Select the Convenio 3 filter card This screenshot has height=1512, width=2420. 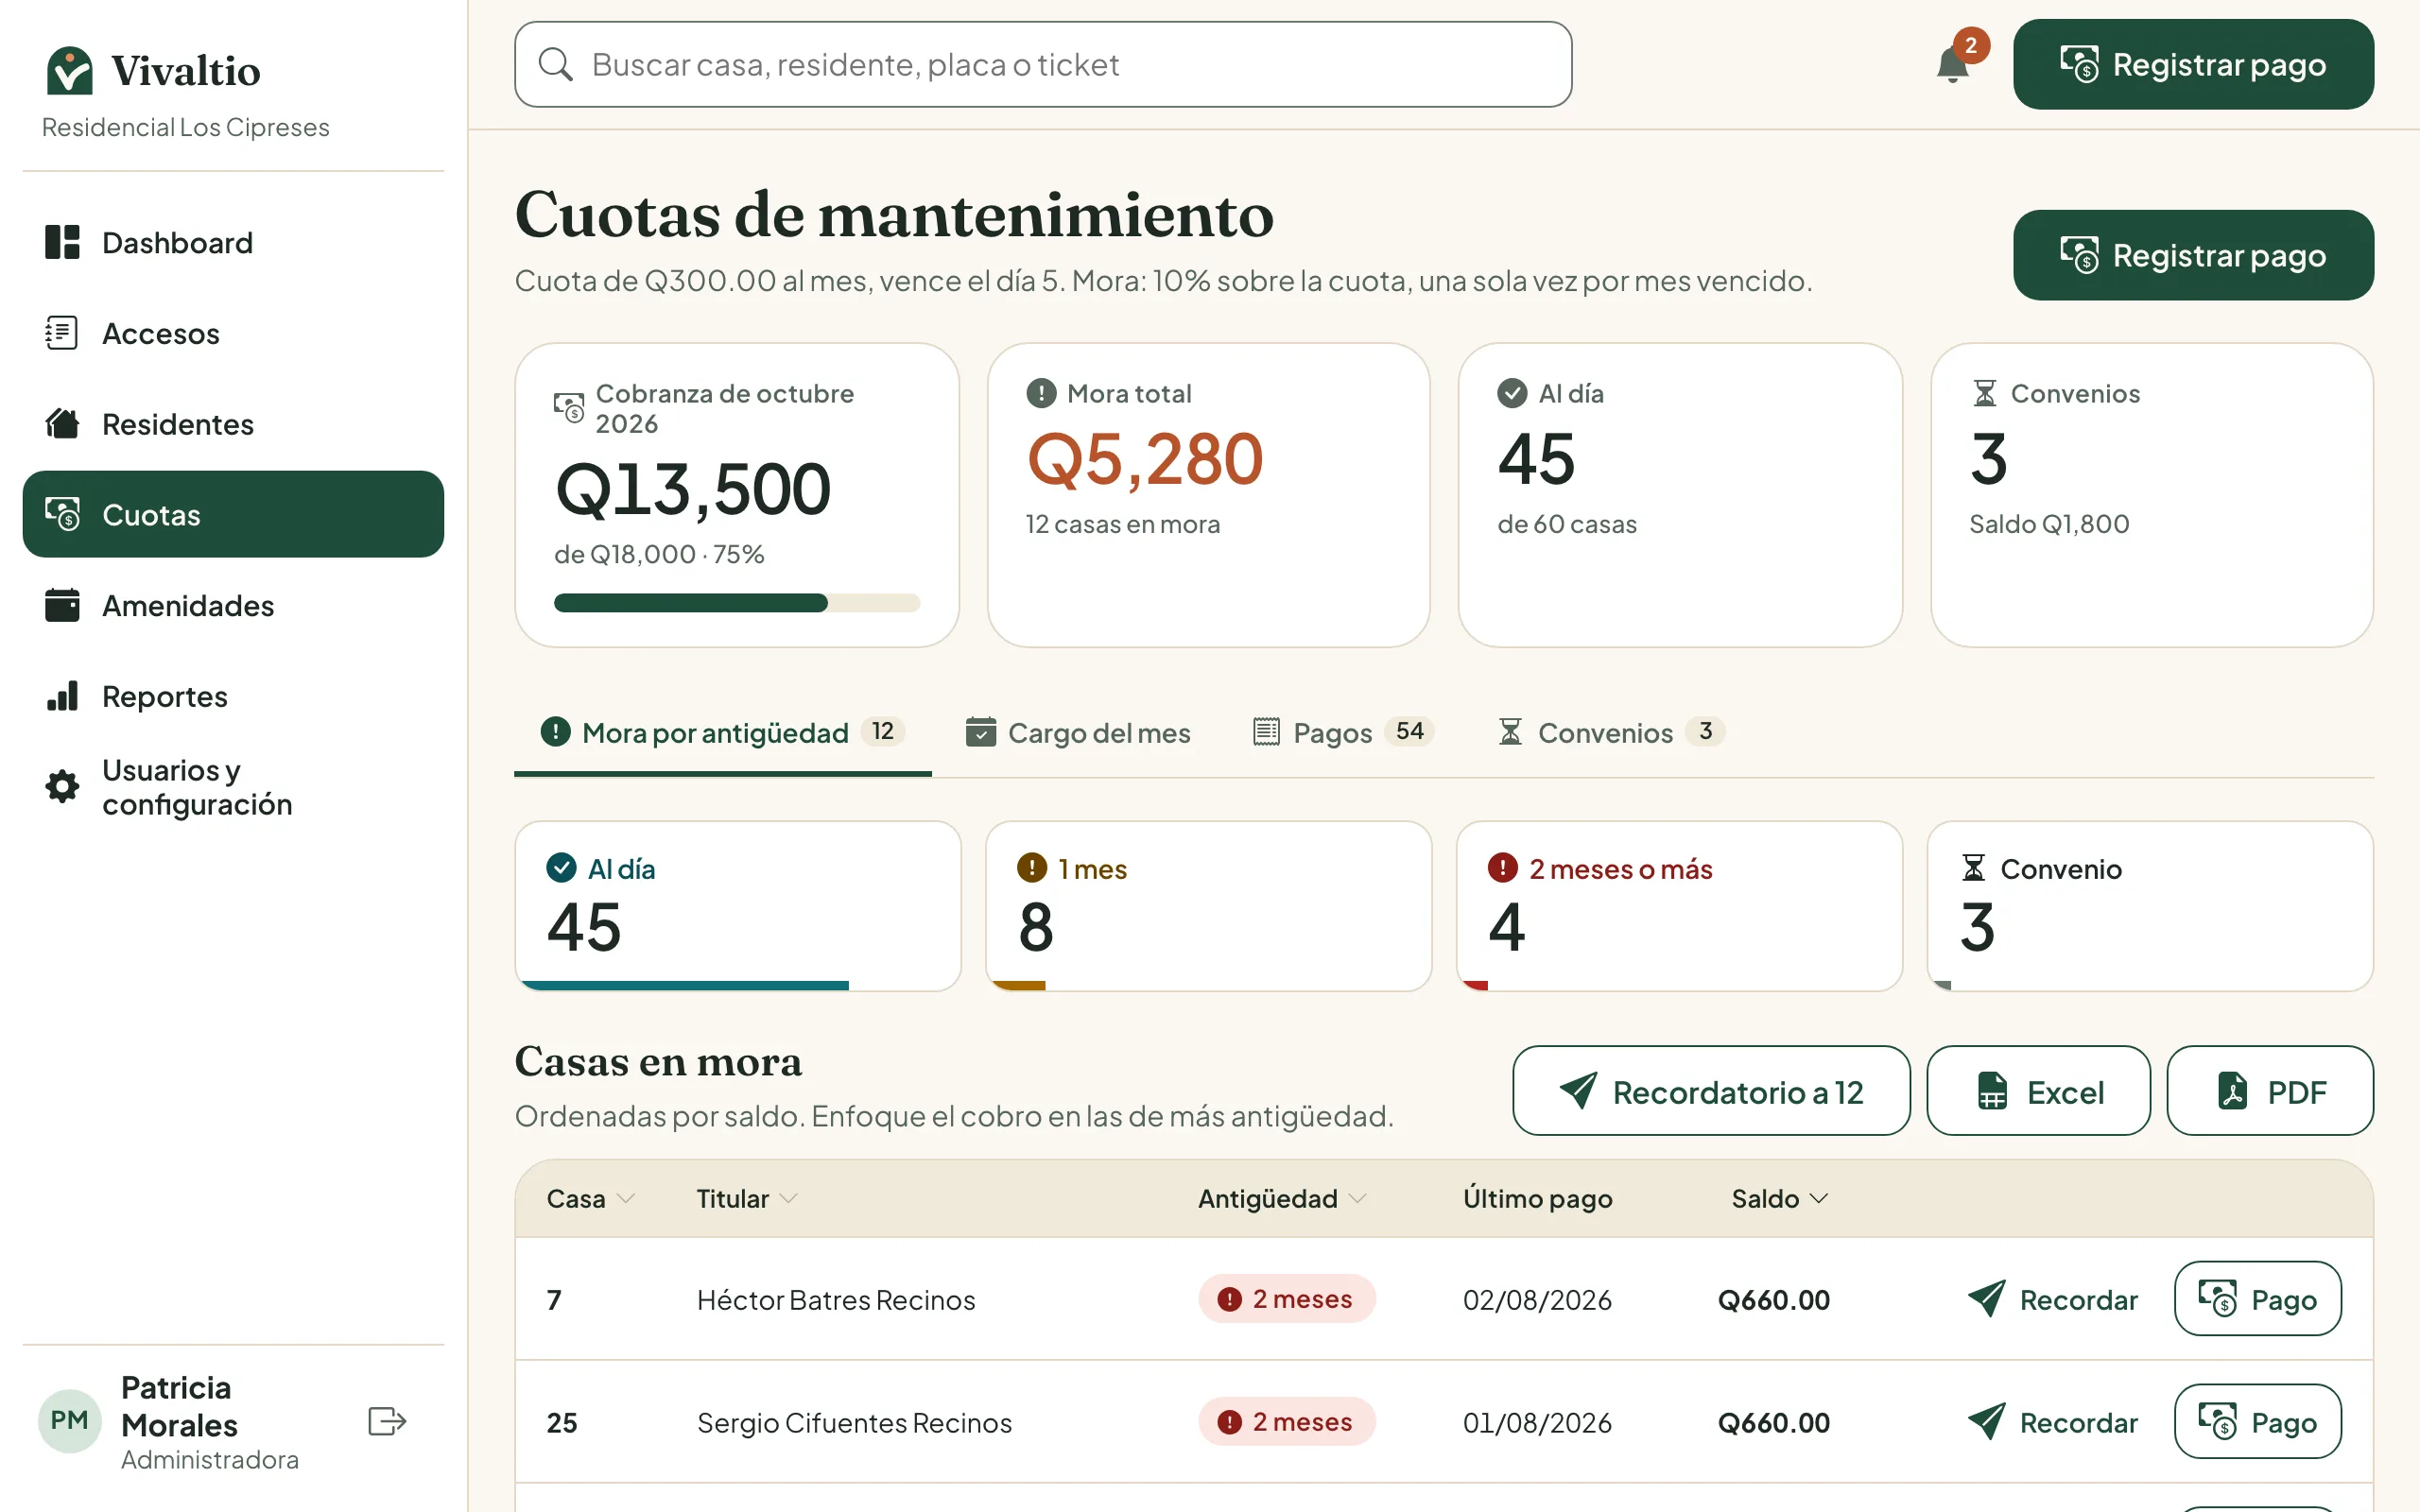tap(2150, 906)
